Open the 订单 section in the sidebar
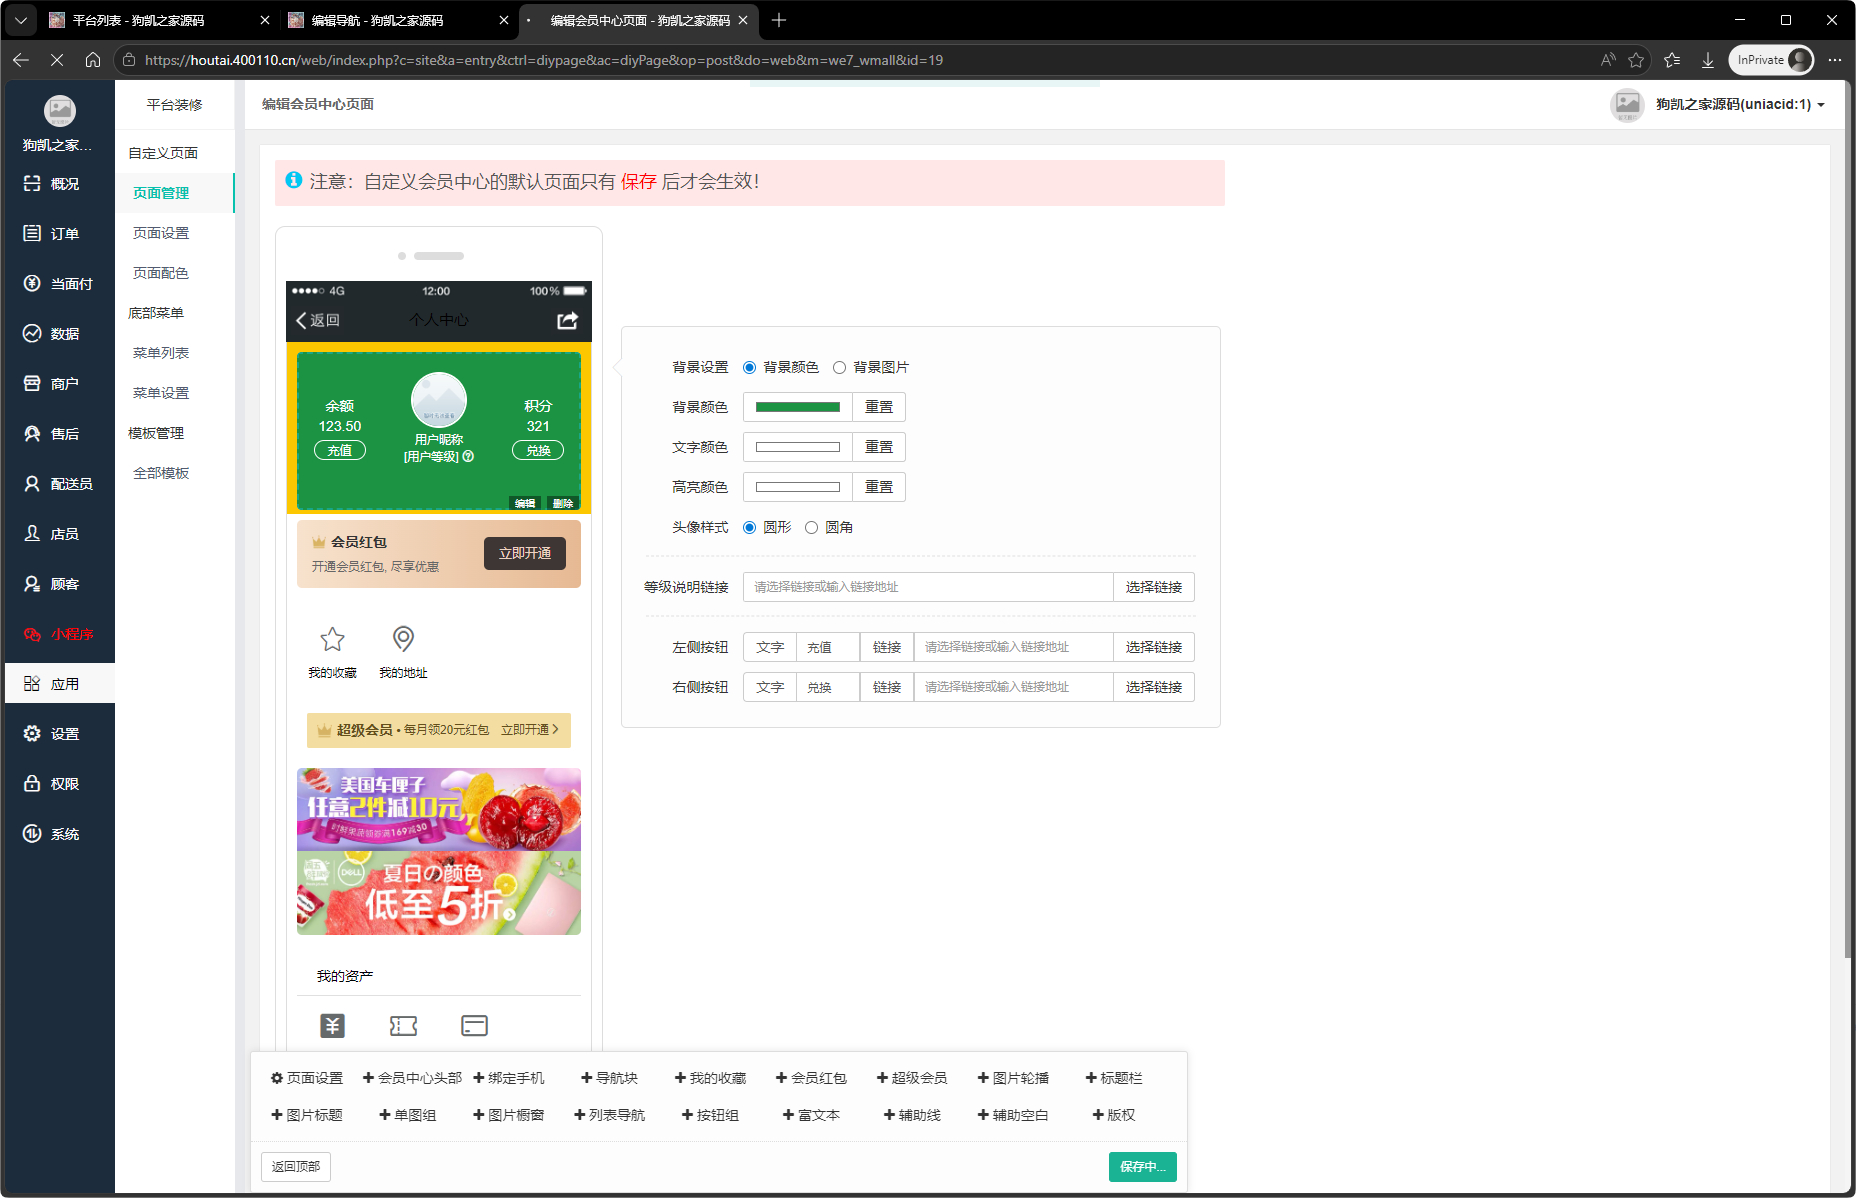The width and height of the screenshot is (1856, 1198). (60, 233)
